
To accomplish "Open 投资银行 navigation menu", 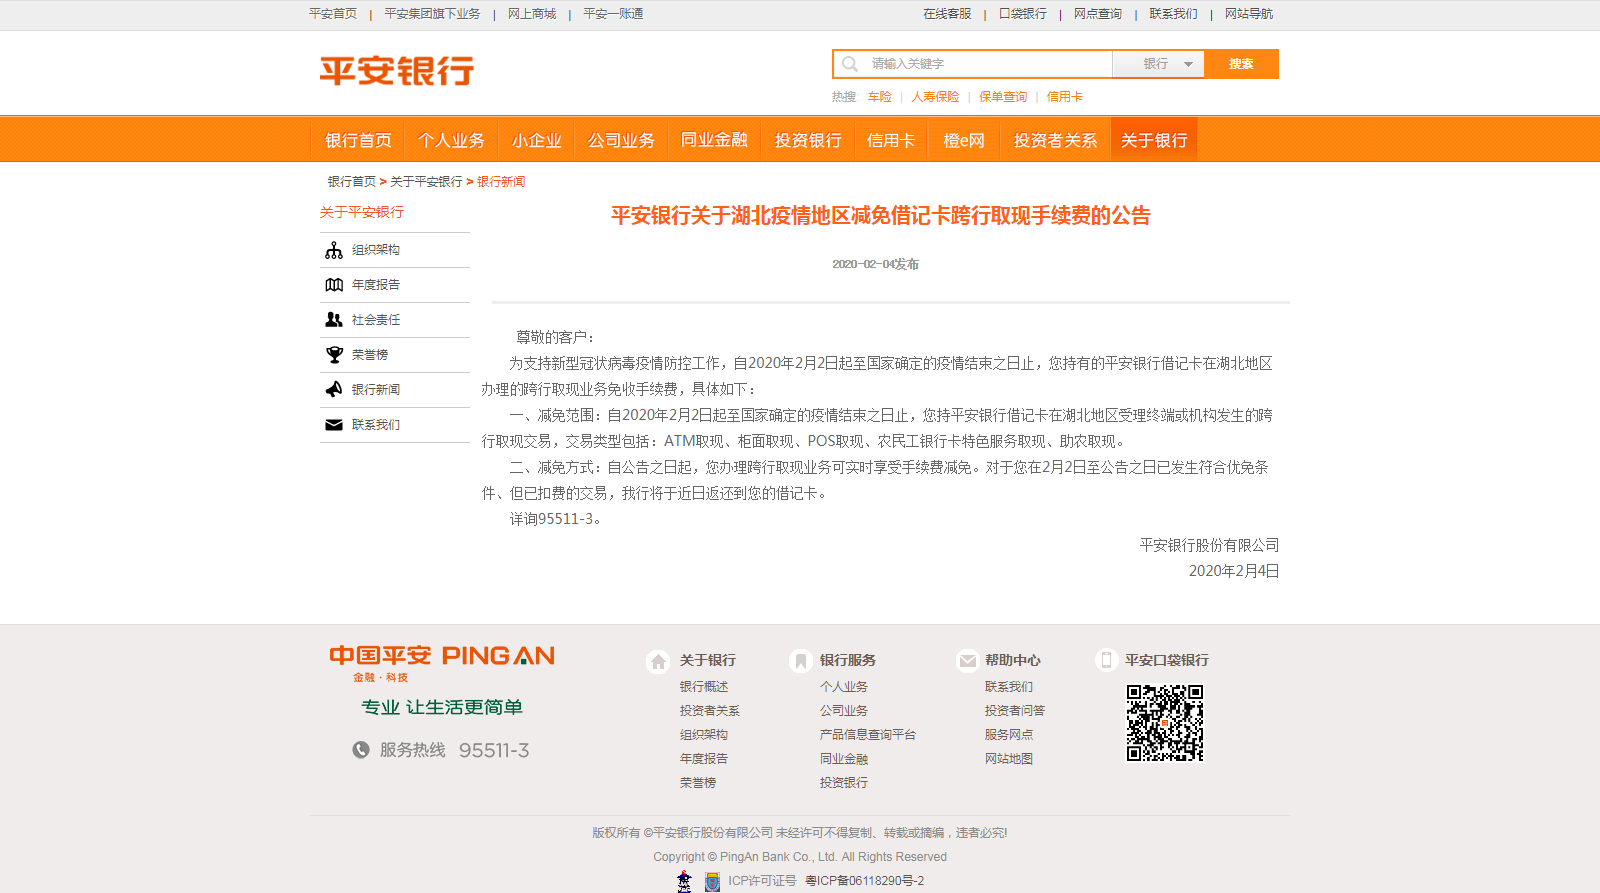I will (x=808, y=140).
